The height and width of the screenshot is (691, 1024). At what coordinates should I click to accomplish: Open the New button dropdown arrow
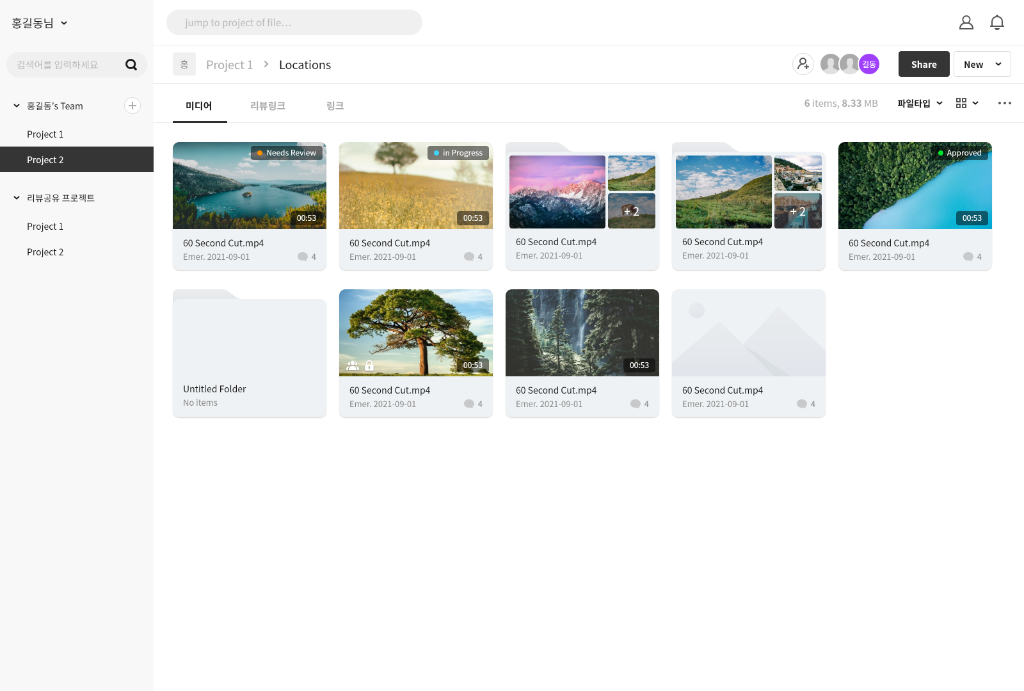(x=998, y=64)
